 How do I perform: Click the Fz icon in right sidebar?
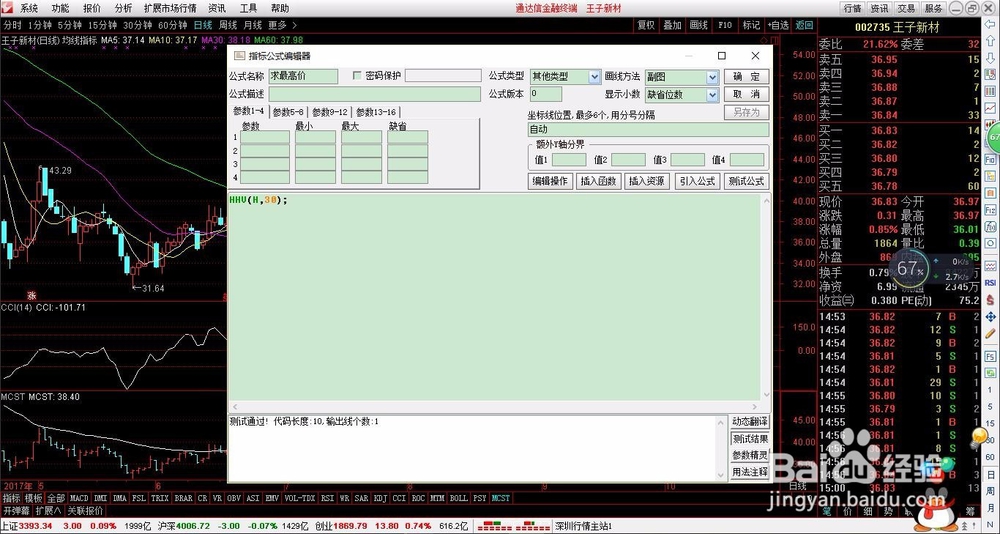[990, 209]
